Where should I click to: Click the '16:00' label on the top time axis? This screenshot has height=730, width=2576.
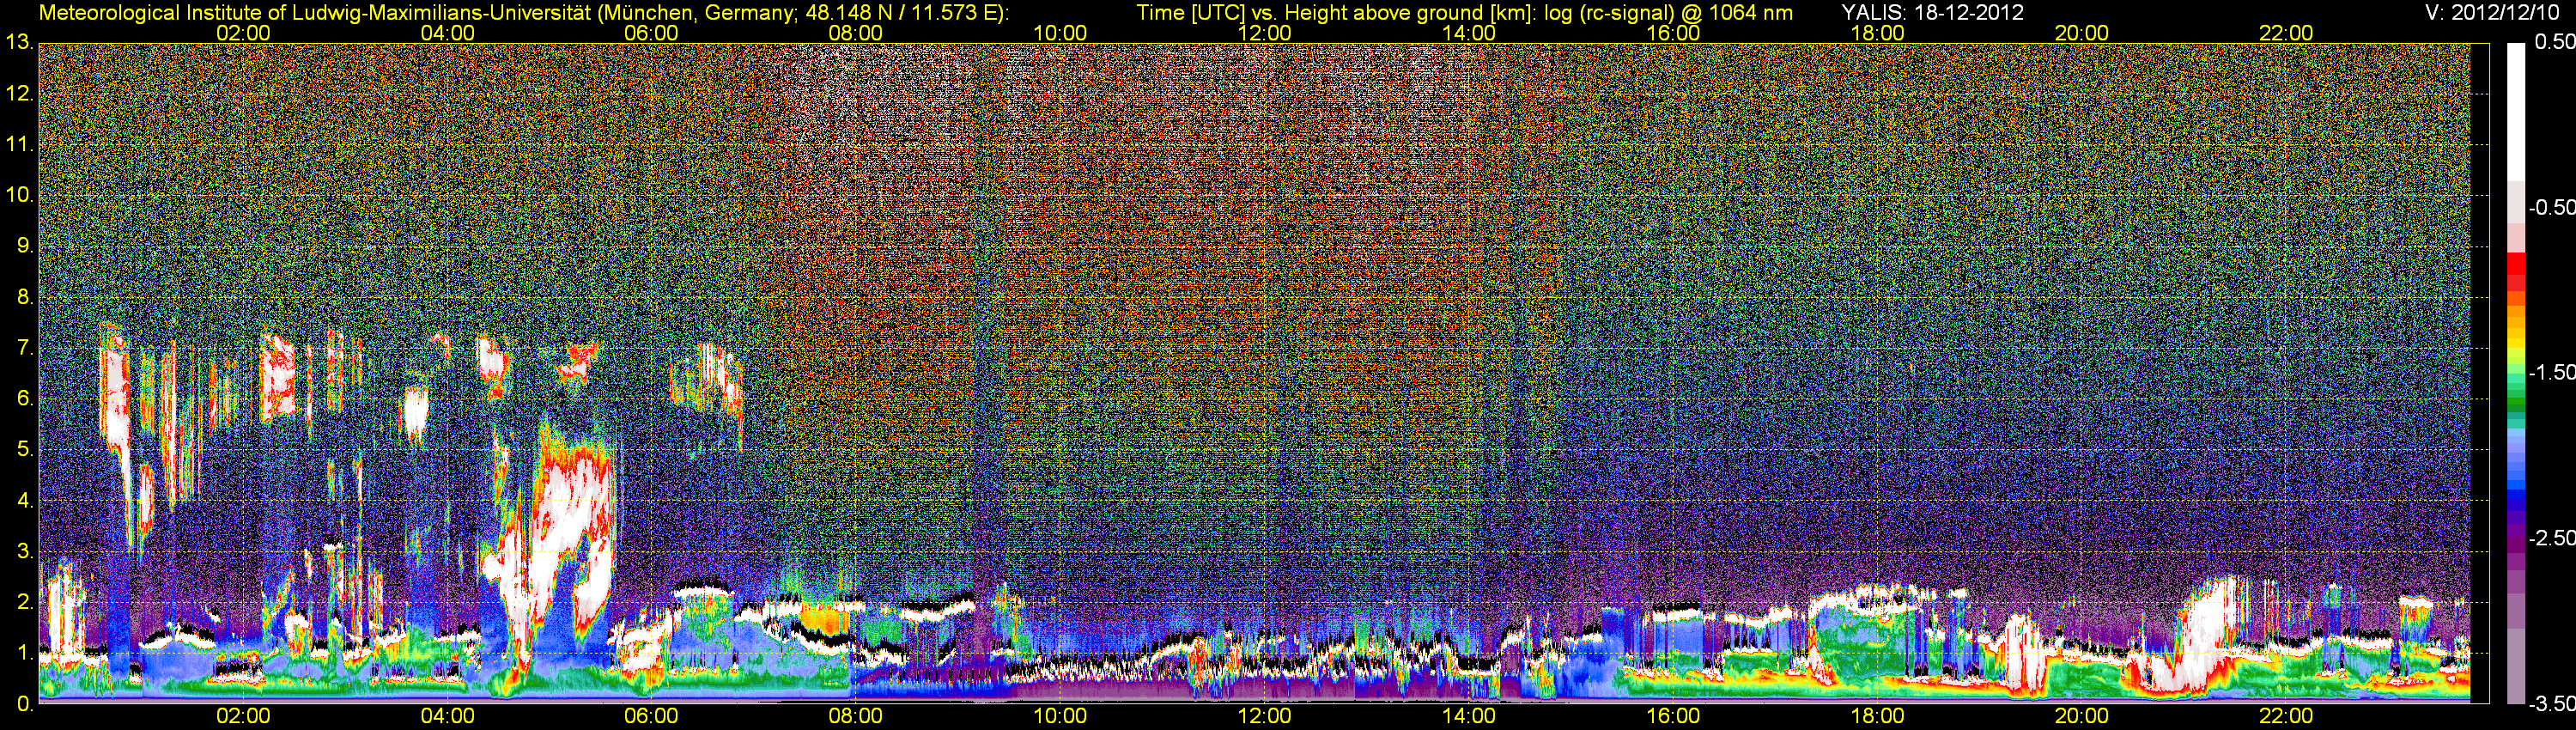1673,33
